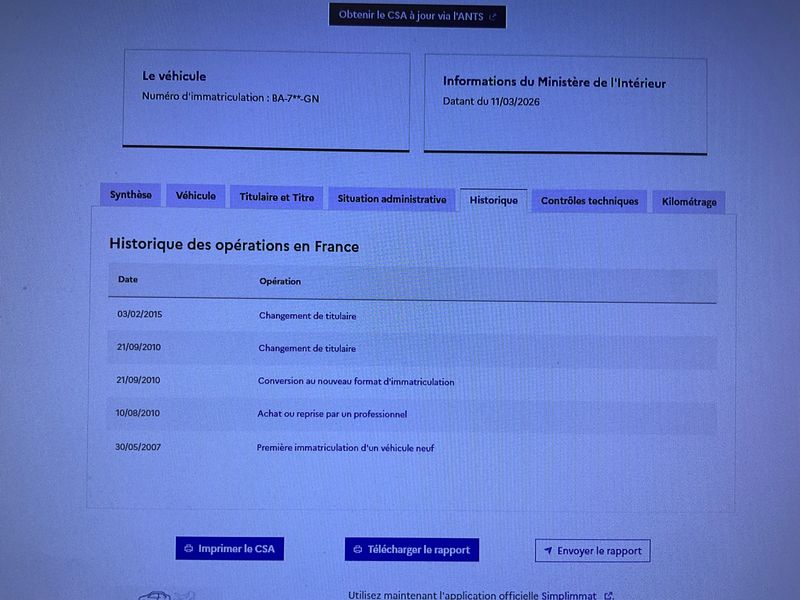Click the 'Obtenir le CSA à jour via l'ANTS' button

point(417,16)
